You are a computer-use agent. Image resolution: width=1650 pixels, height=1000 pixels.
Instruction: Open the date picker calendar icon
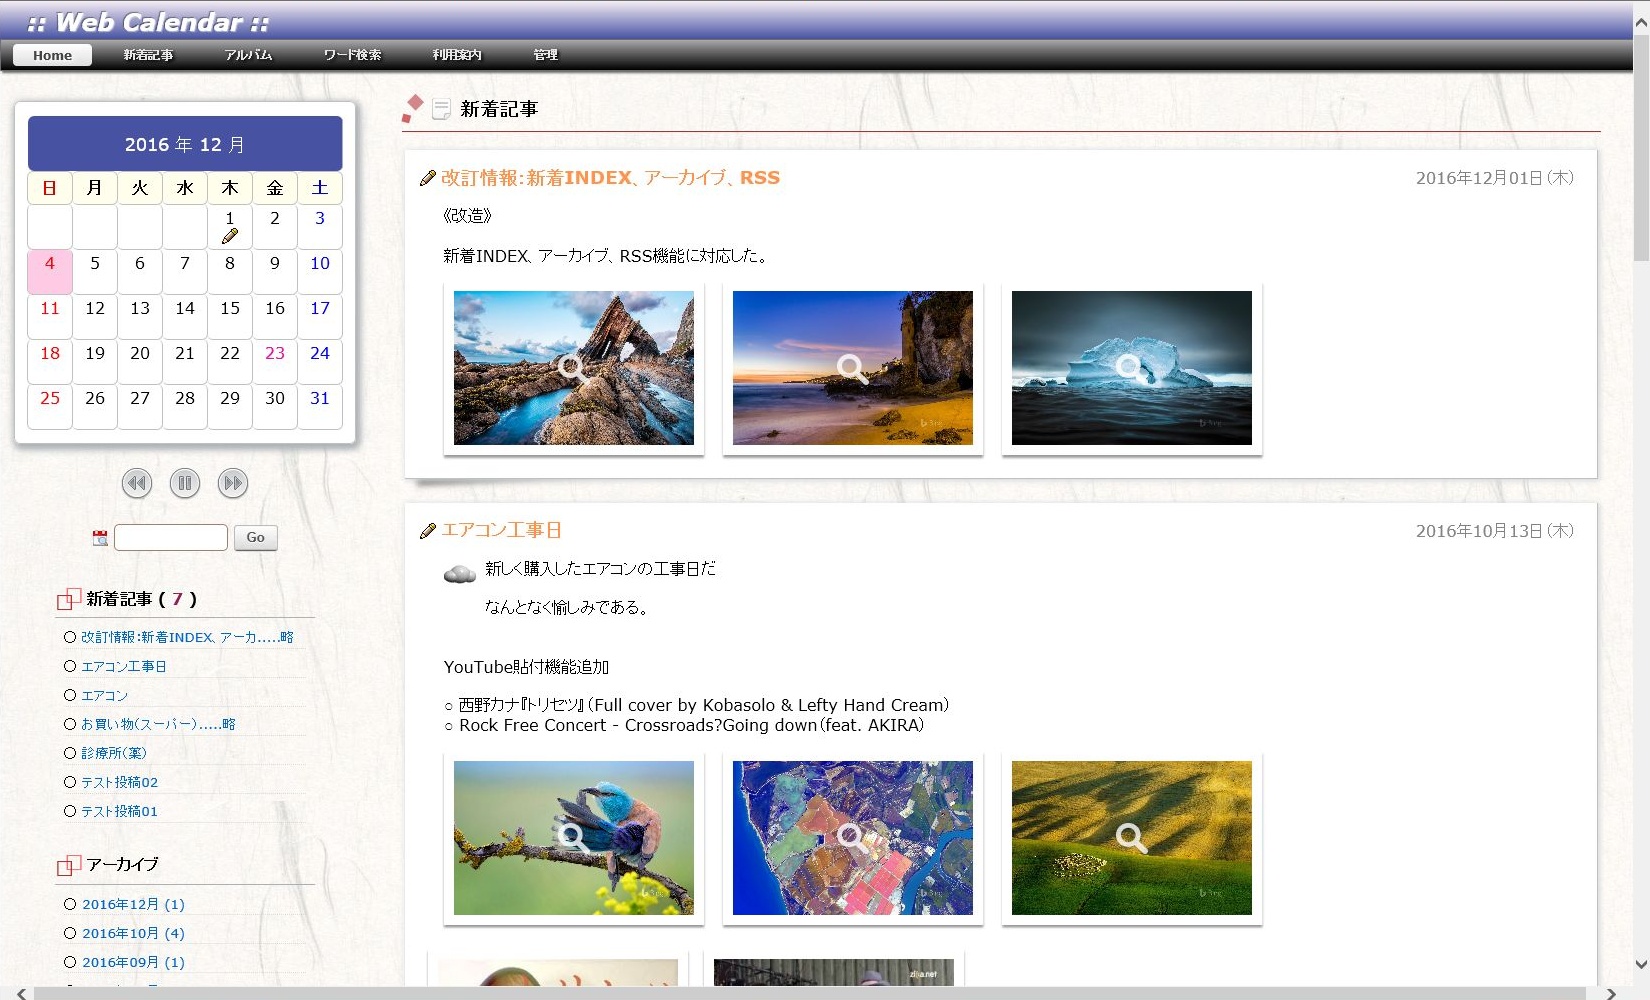[100, 538]
